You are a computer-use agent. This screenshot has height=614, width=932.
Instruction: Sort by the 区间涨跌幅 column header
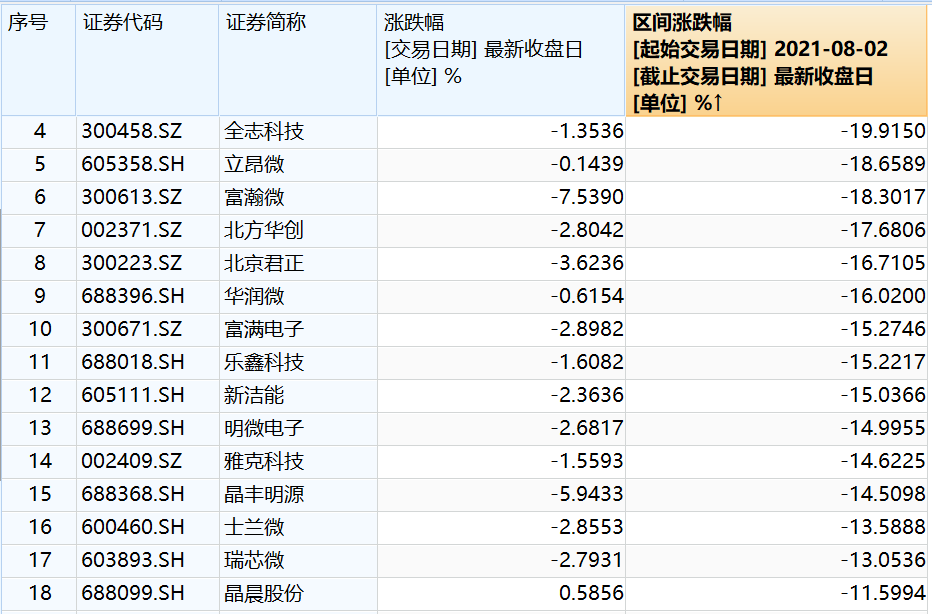(776, 61)
